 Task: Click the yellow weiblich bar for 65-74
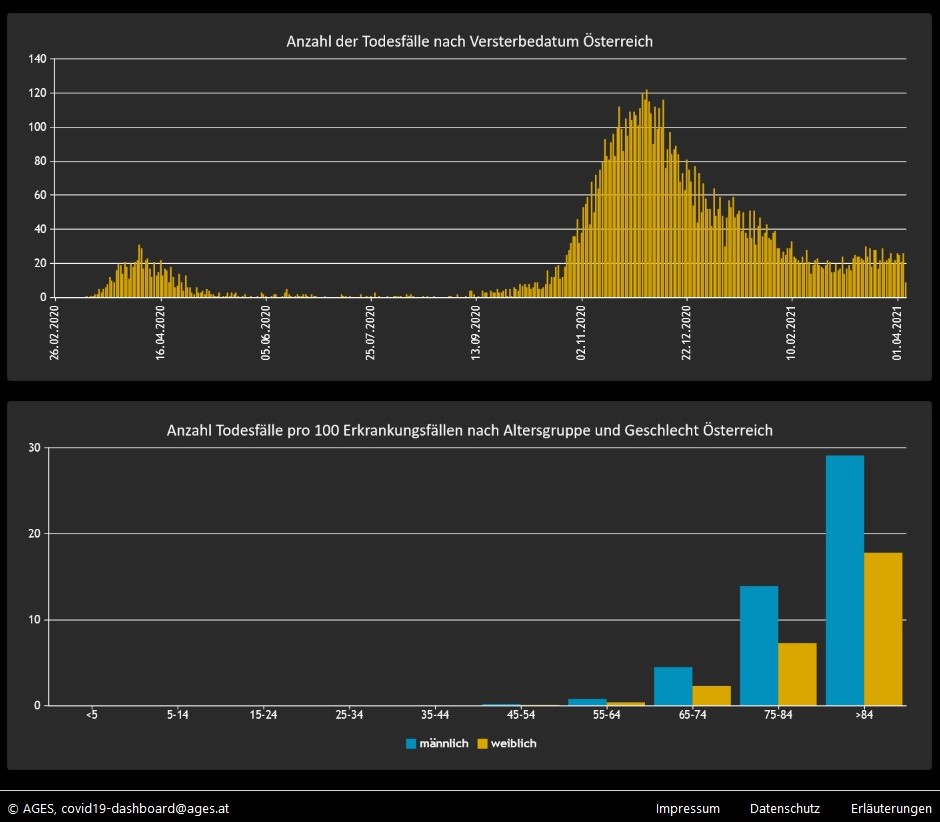[712, 695]
